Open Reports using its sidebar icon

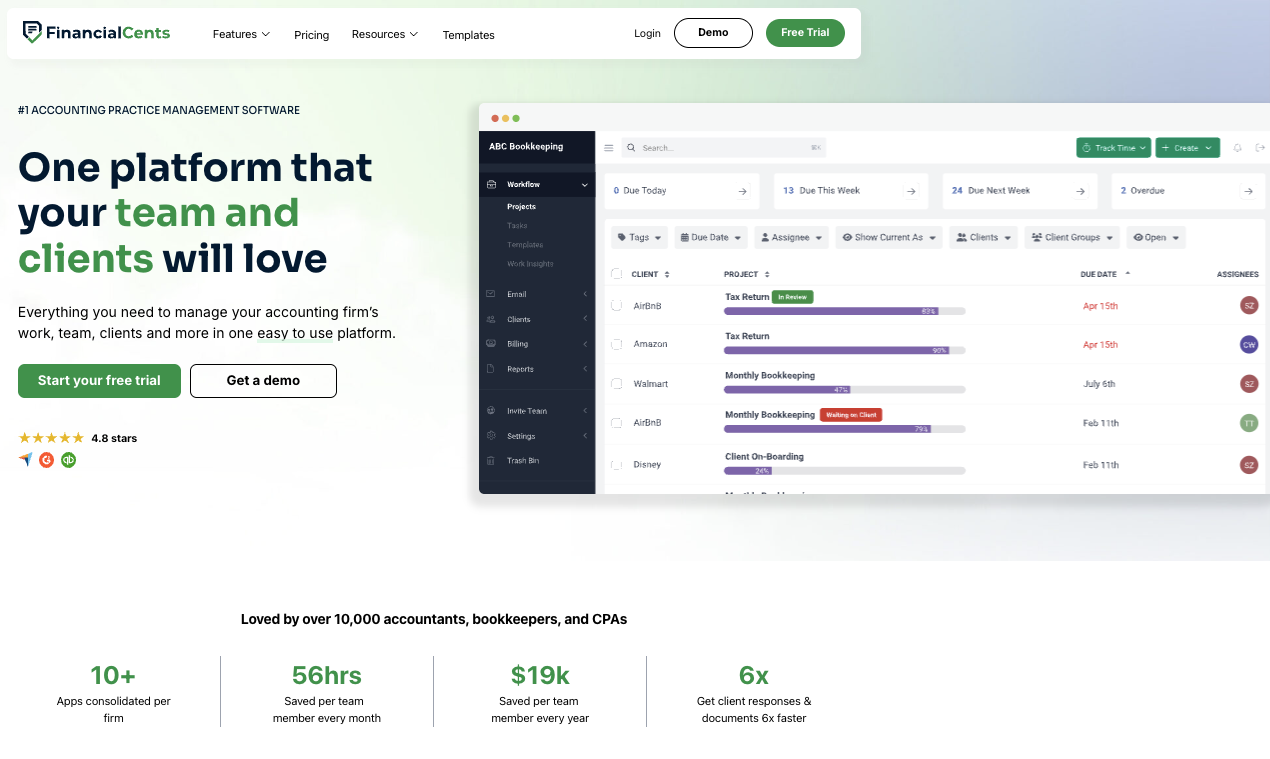tap(490, 368)
